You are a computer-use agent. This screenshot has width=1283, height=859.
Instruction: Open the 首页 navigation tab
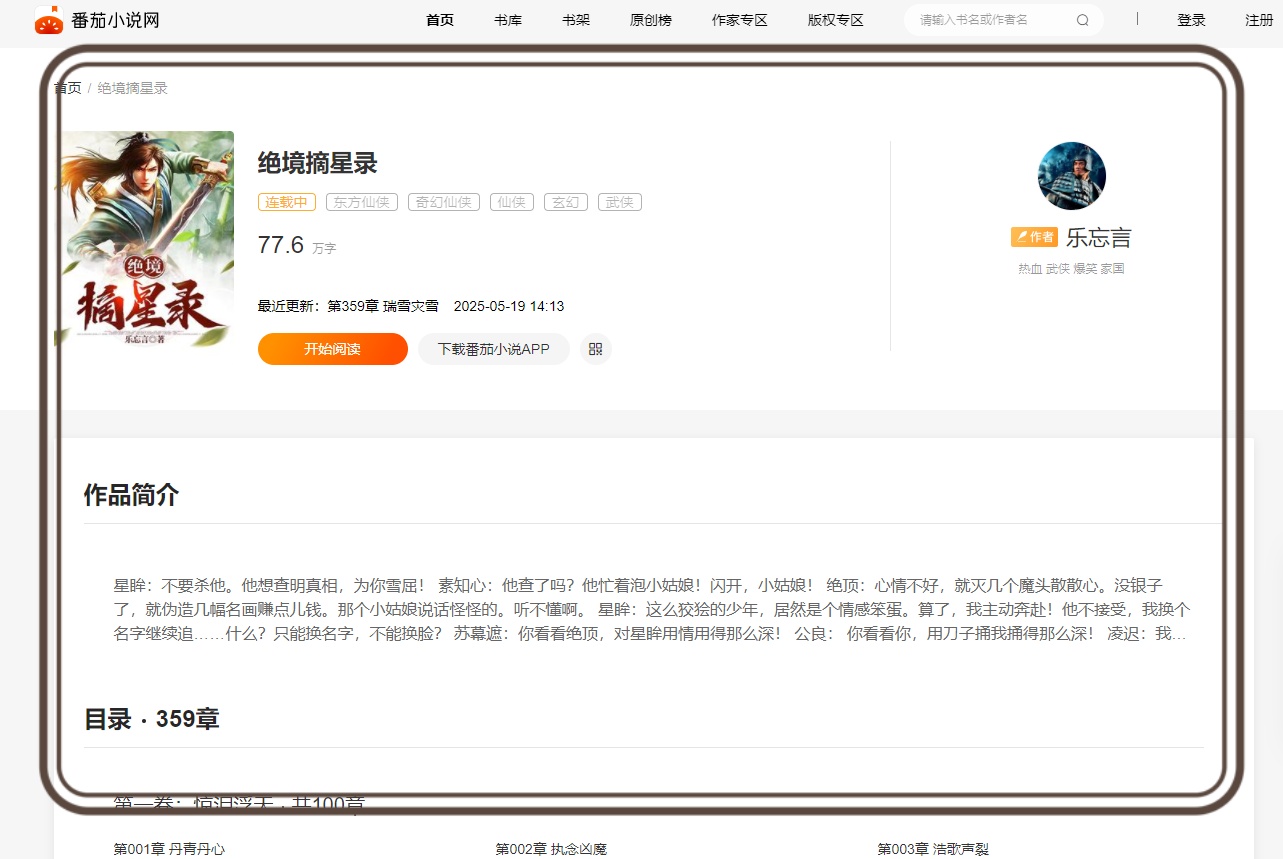pos(440,20)
